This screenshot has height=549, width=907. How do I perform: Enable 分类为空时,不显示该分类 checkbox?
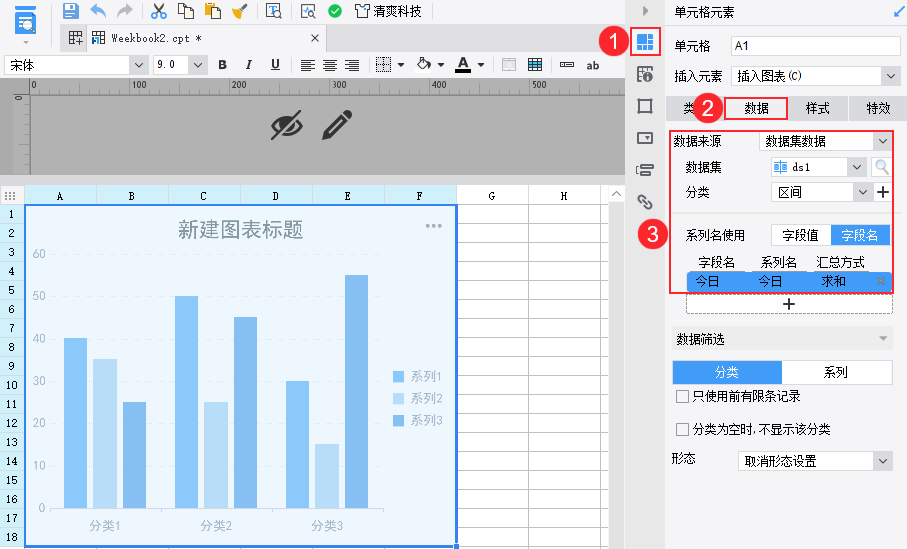[683, 429]
